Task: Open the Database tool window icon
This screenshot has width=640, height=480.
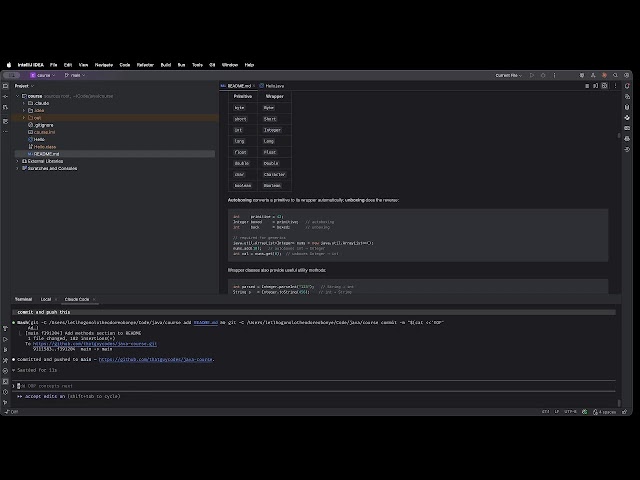Action: 627,107
